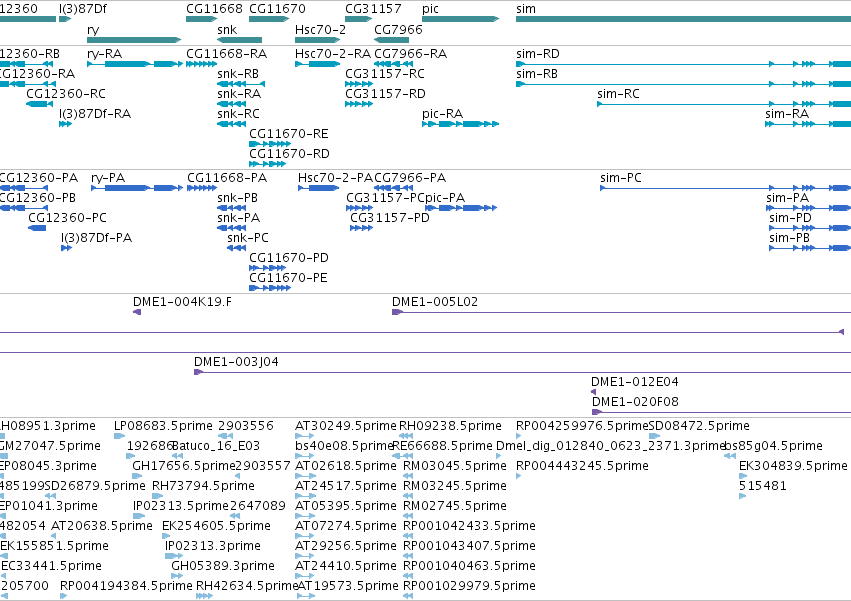Click the sim gene label
The height and width of the screenshot is (601, 851).
pyautogui.click(x=526, y=9)
